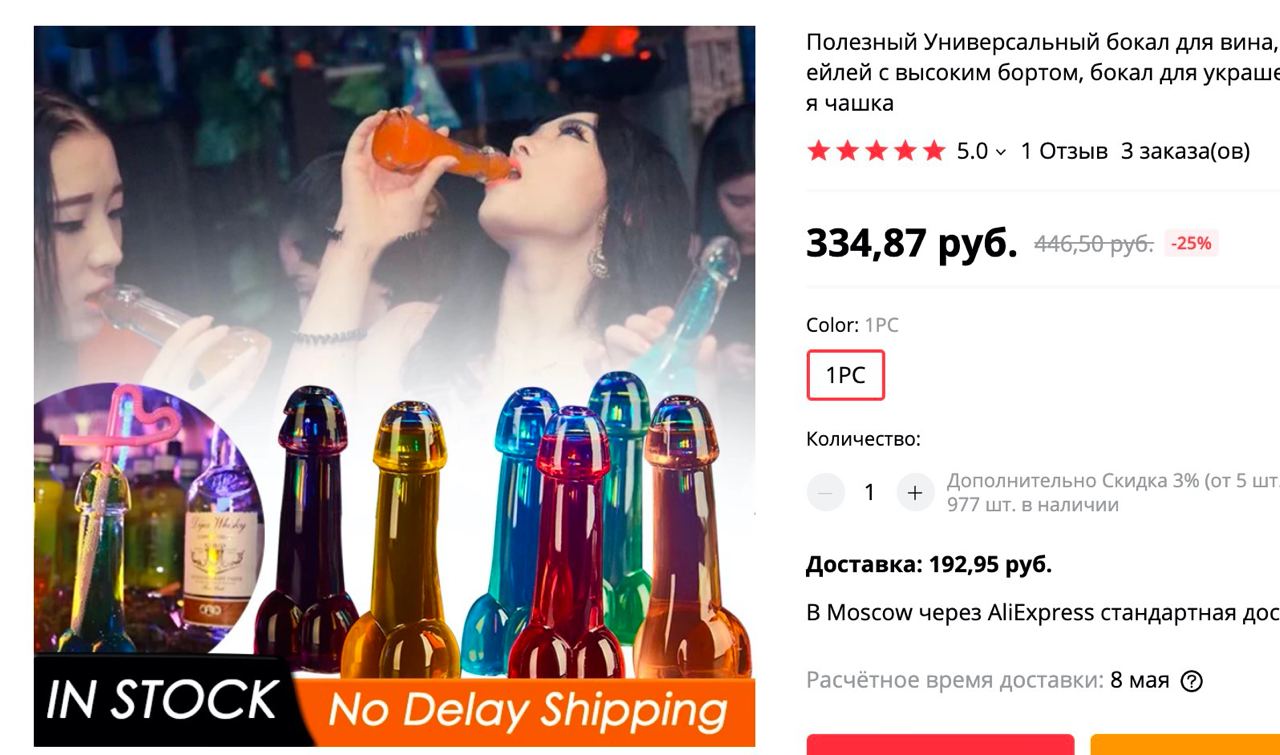Click the product title text
Viewport: 1280px width, 755px height.
(1043, 72)
